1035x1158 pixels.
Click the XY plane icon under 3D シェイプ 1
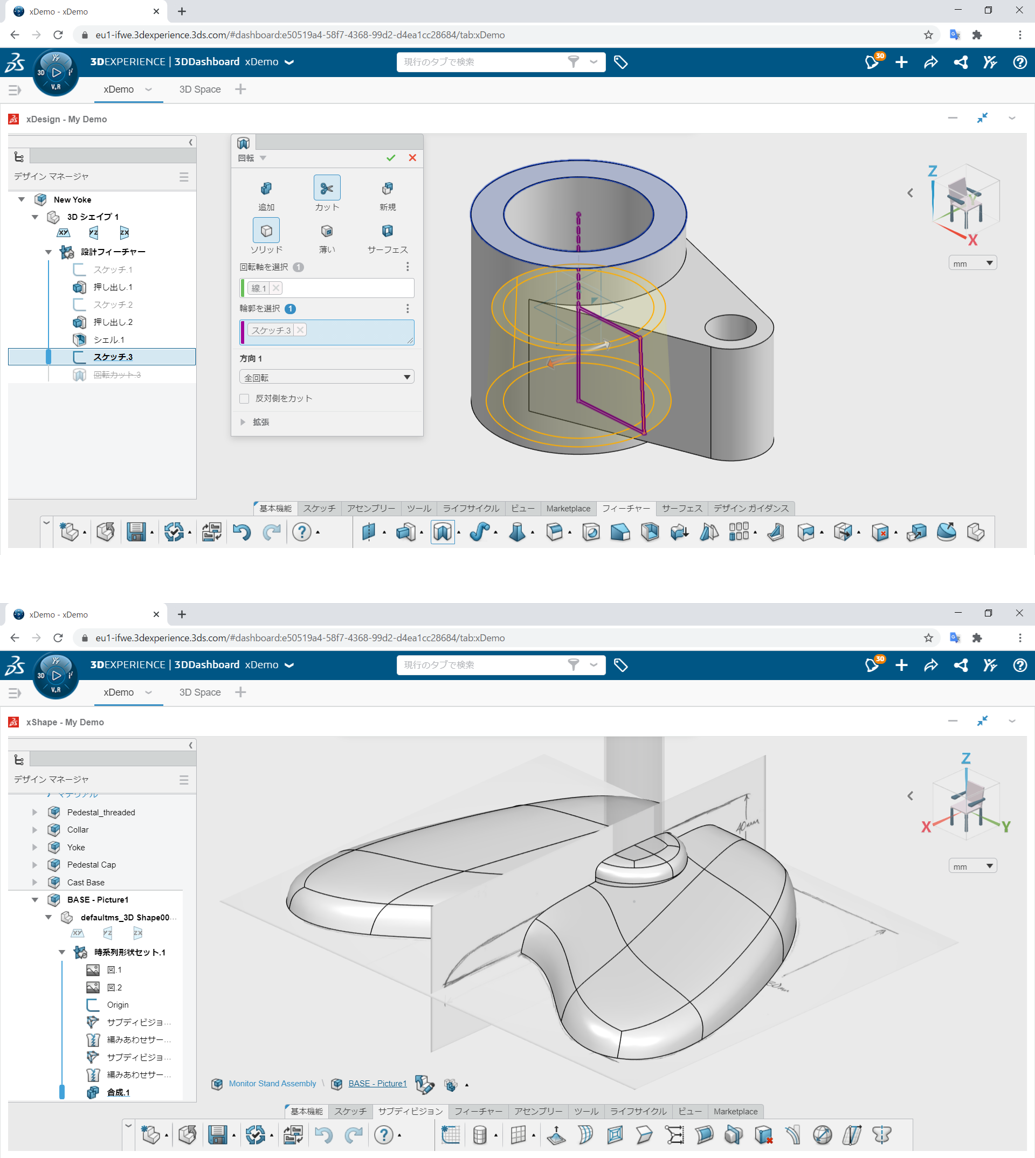click(x=64, y=233)
